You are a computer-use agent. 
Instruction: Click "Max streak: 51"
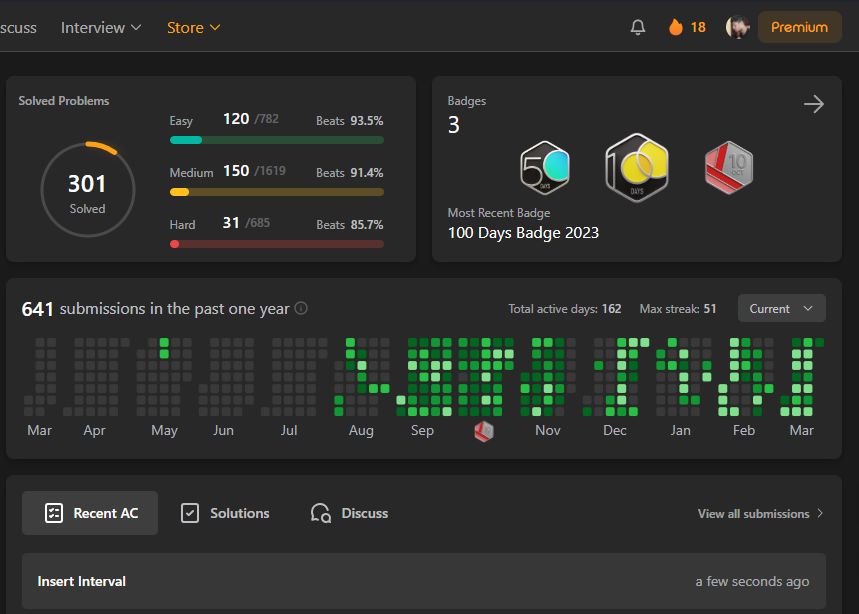pos(678,309)
